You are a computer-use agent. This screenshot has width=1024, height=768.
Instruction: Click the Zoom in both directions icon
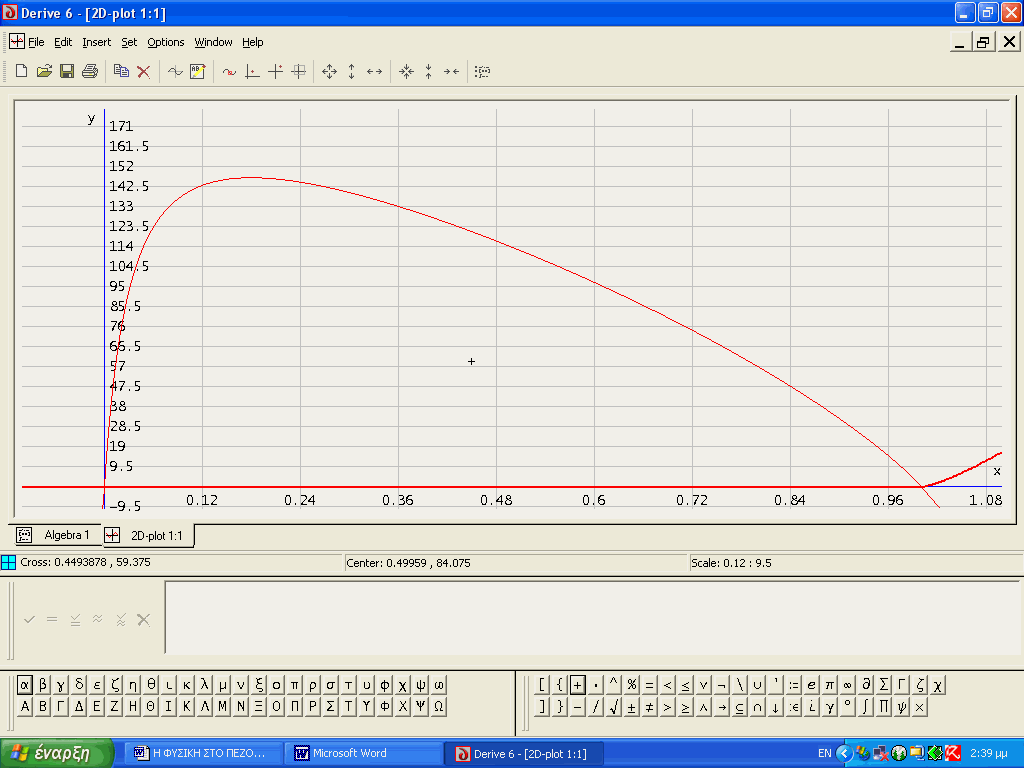406,71
